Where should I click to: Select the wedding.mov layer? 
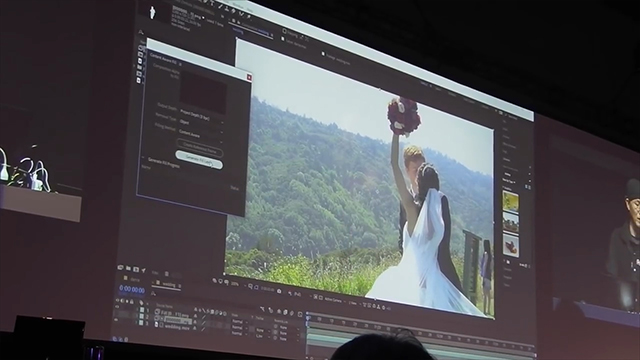point(176,327)
